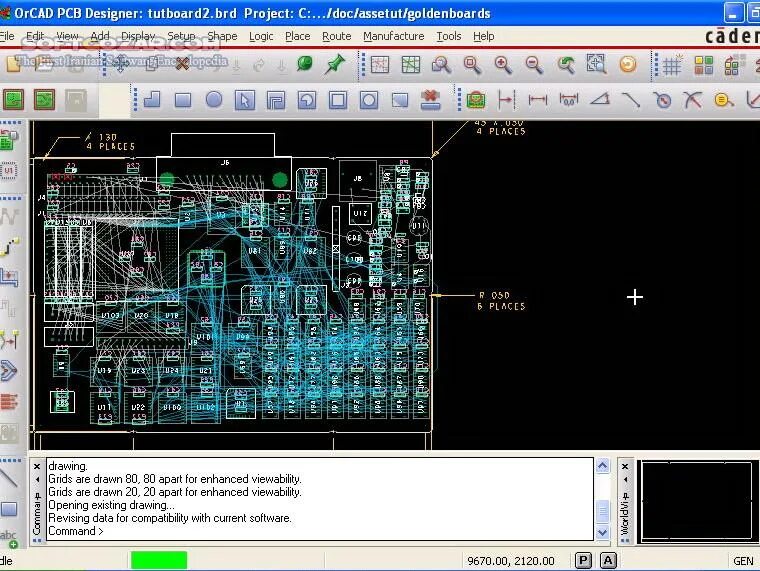The image size is (760, 571).
Task: Click the Linear Dimension icon
Action: coord(538,100)
